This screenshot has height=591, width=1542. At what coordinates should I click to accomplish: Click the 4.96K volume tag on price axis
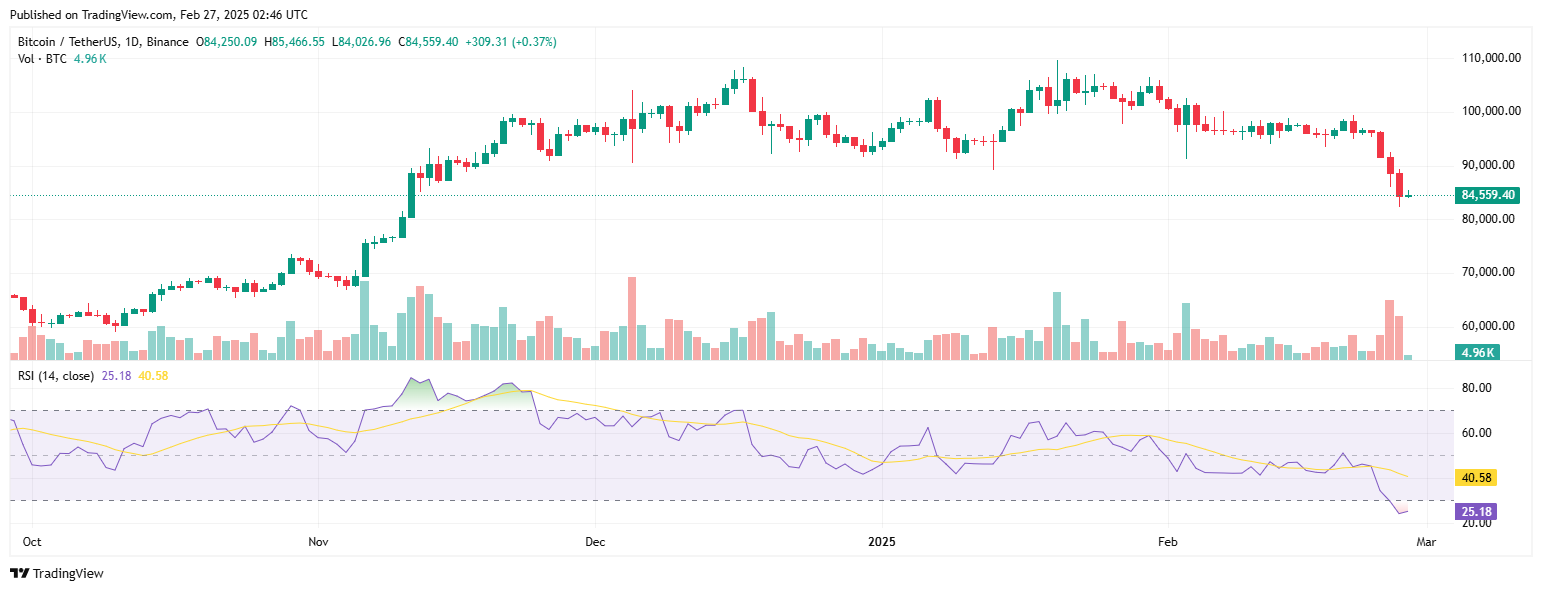click(x=1476, y=352)
